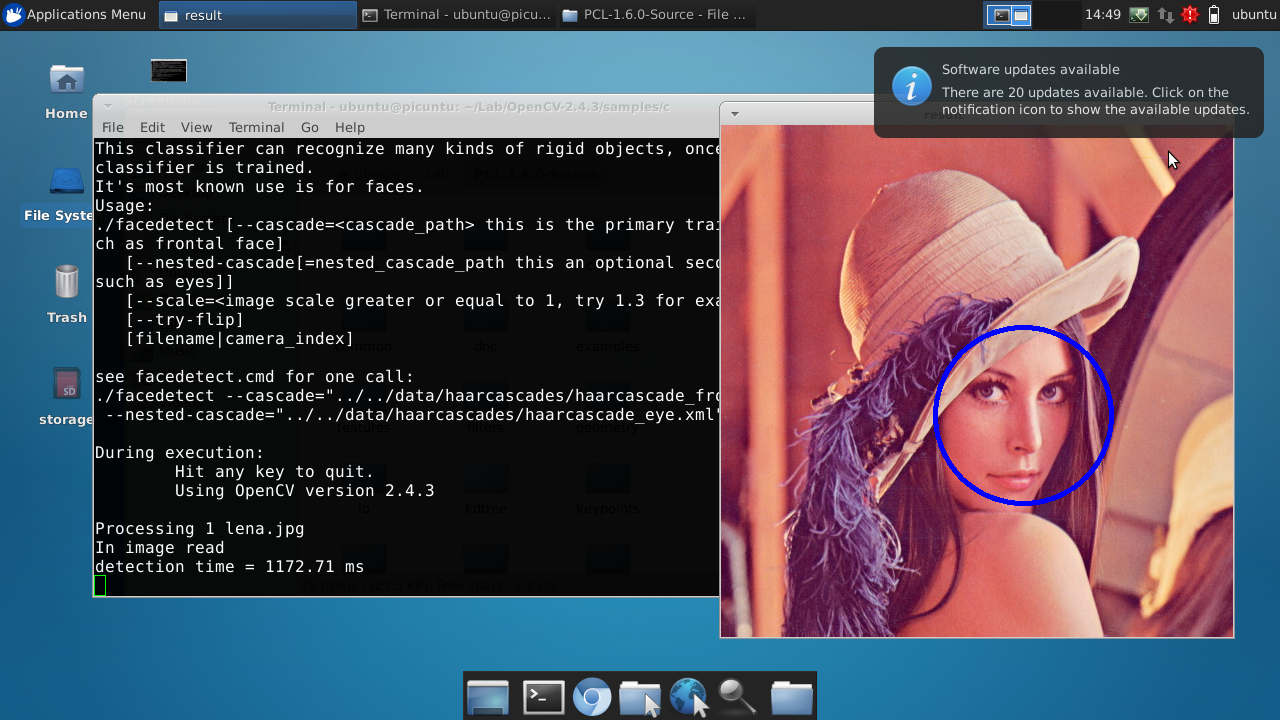
Task: Open the Application Finder magnifier dock icon
Action: [x=737, y=697]
